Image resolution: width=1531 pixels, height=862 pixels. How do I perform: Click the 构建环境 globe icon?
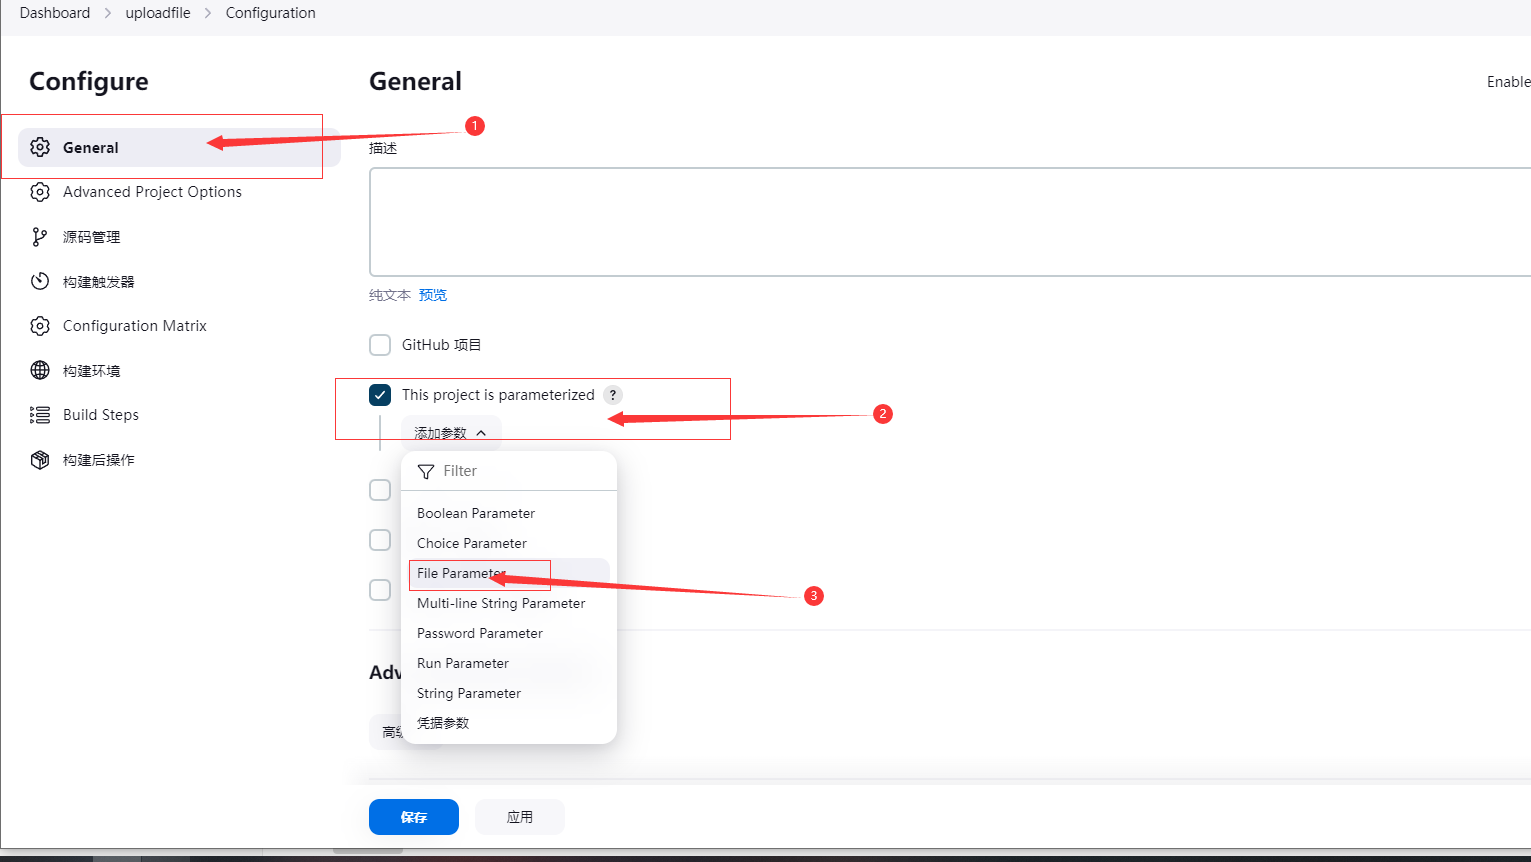[40, 370]
